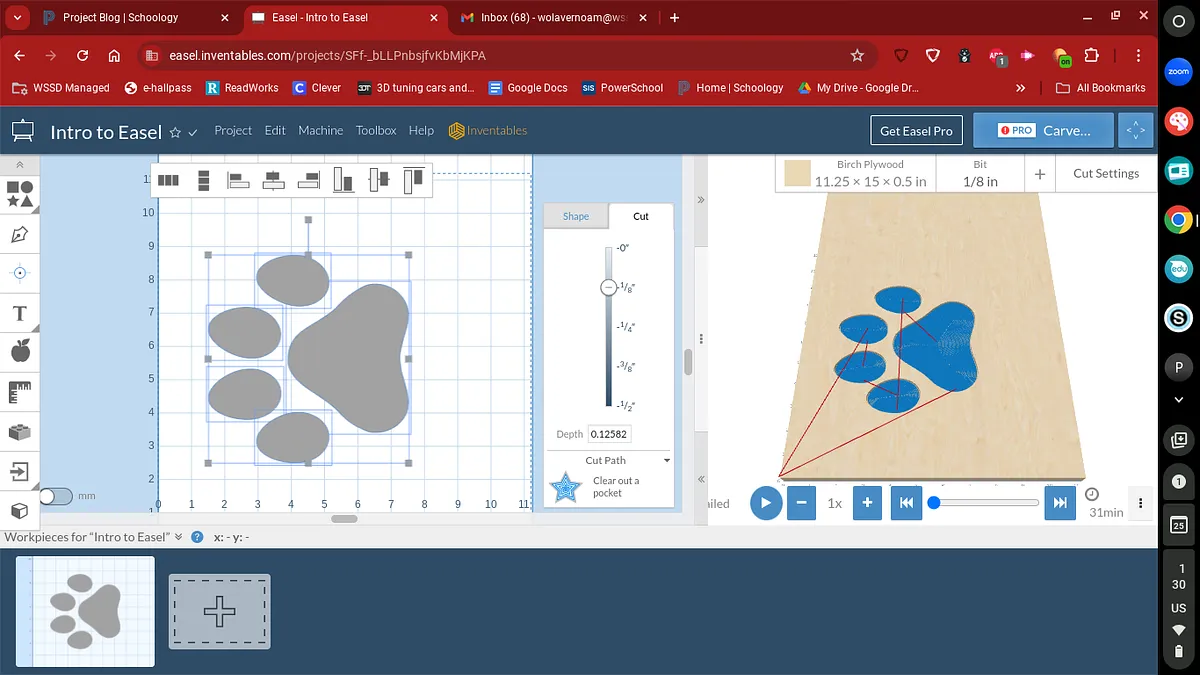Open the Birch Plywood material selector
Viewport: 1200px width, 675px height.
coord(855,173)
